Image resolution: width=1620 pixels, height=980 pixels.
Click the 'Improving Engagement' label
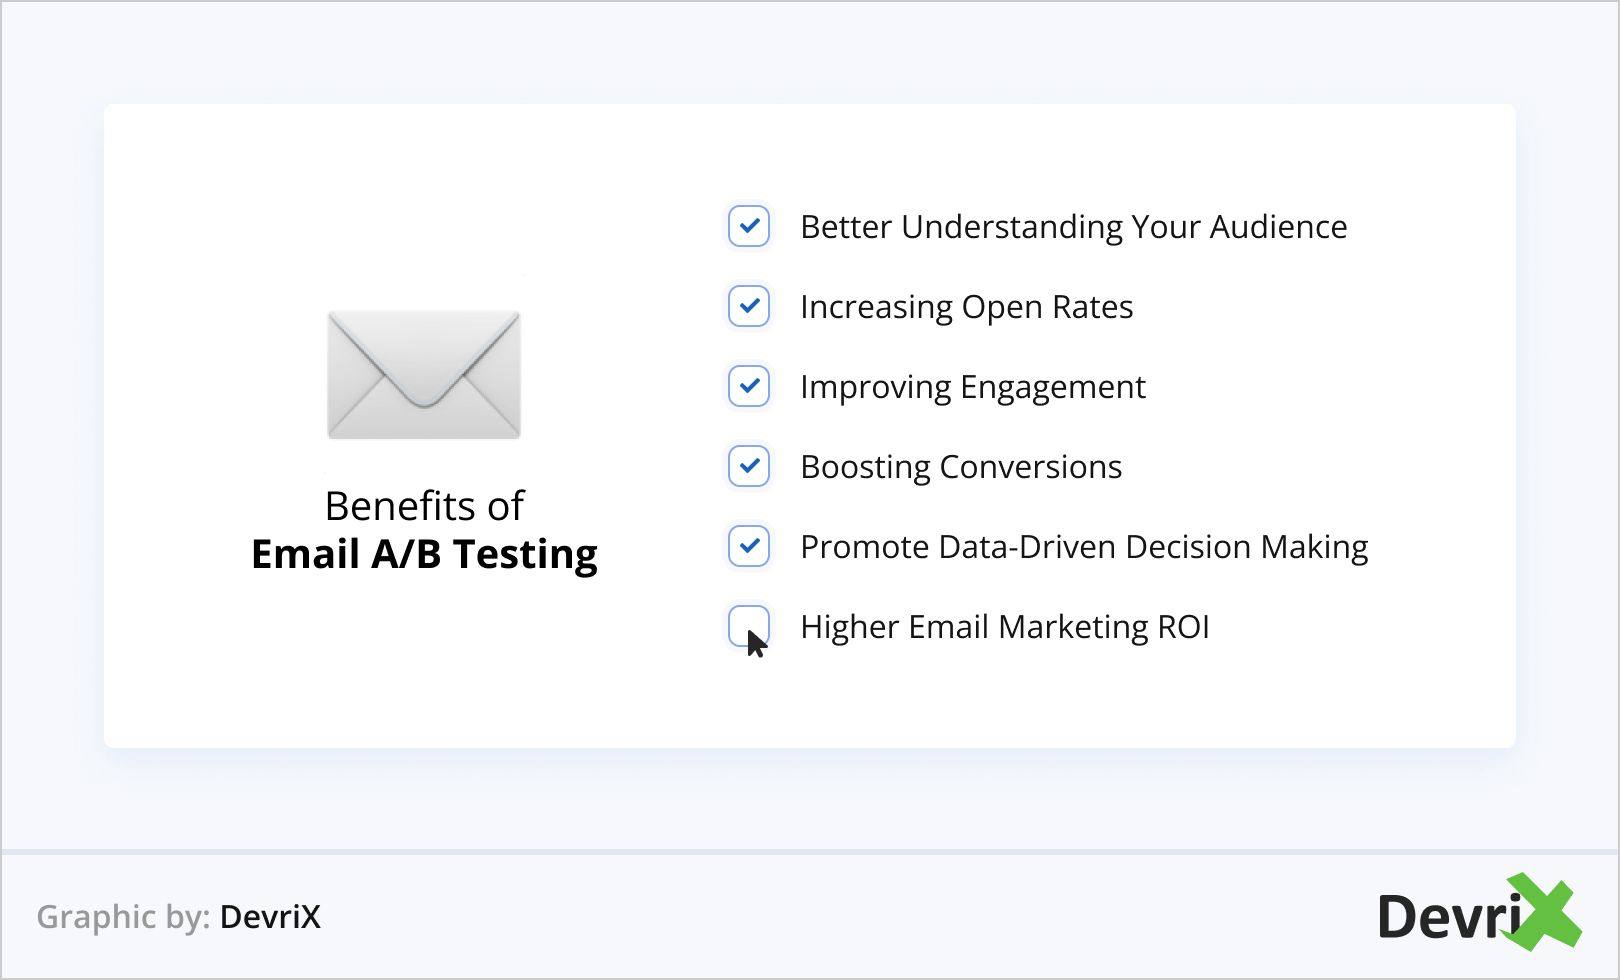tap(972, 387)
